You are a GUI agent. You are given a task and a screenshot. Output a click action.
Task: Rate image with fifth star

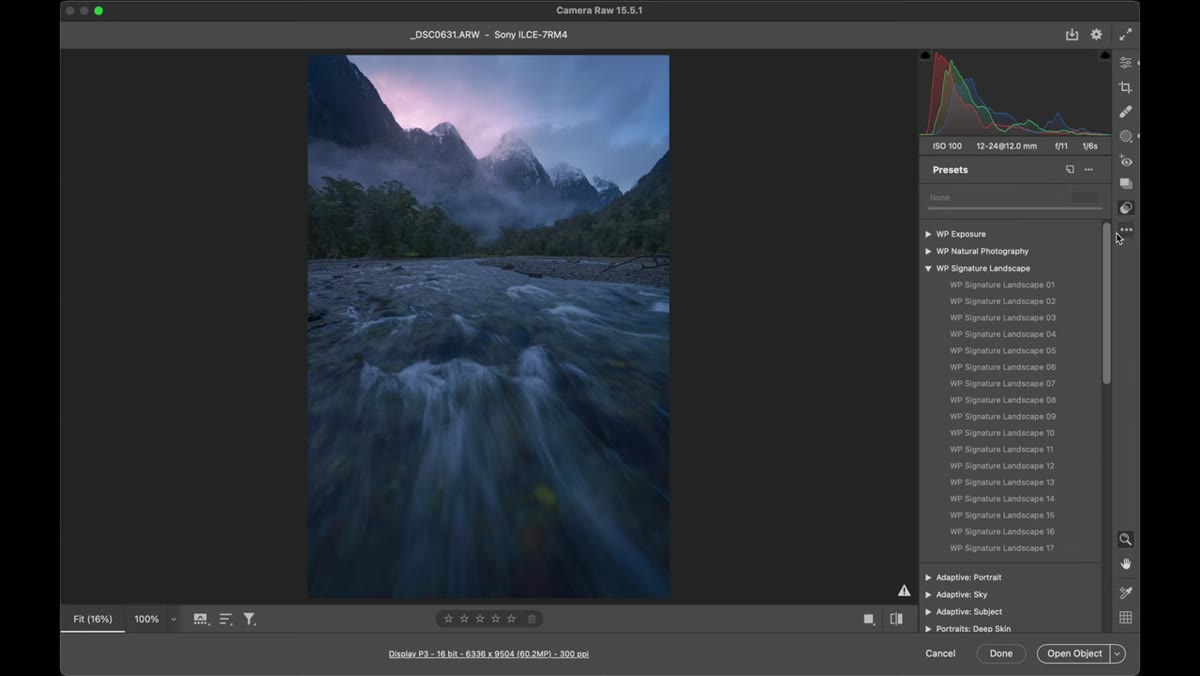pos(512,619)
